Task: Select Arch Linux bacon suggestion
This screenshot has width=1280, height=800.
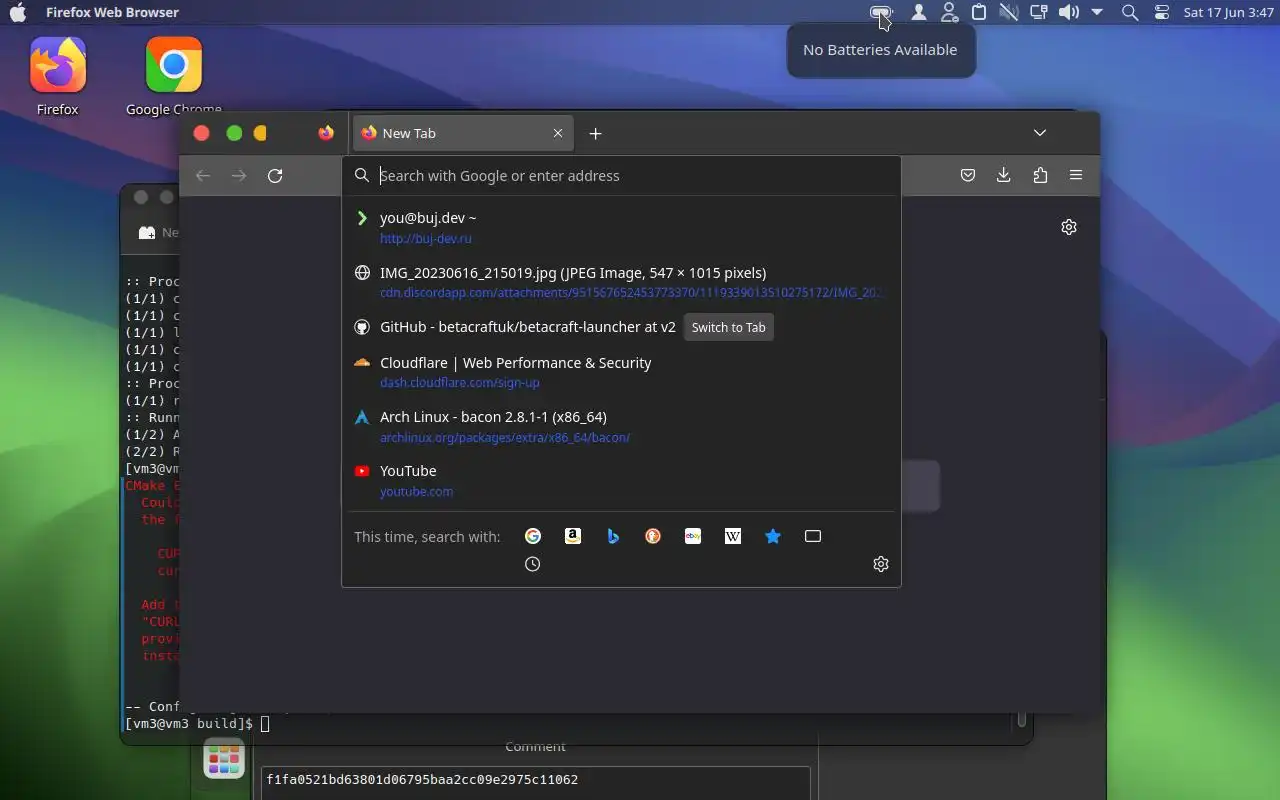Action: tap(621, 426)
